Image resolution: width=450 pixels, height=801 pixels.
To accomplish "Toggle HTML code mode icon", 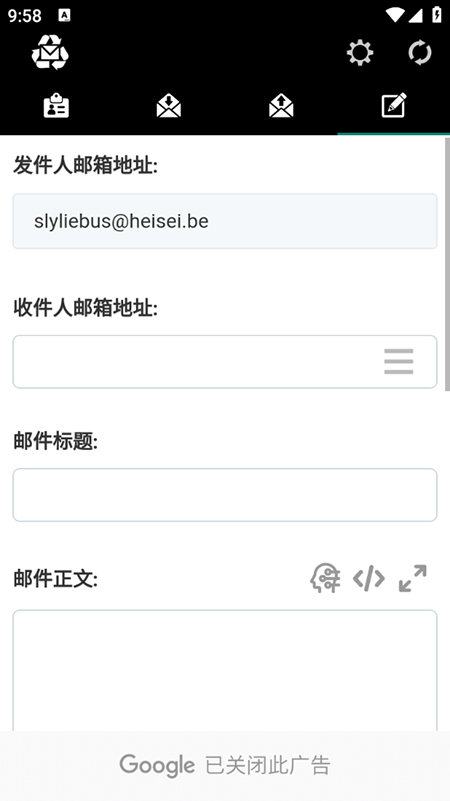I will pyautogui.click(x=369, y=578).
